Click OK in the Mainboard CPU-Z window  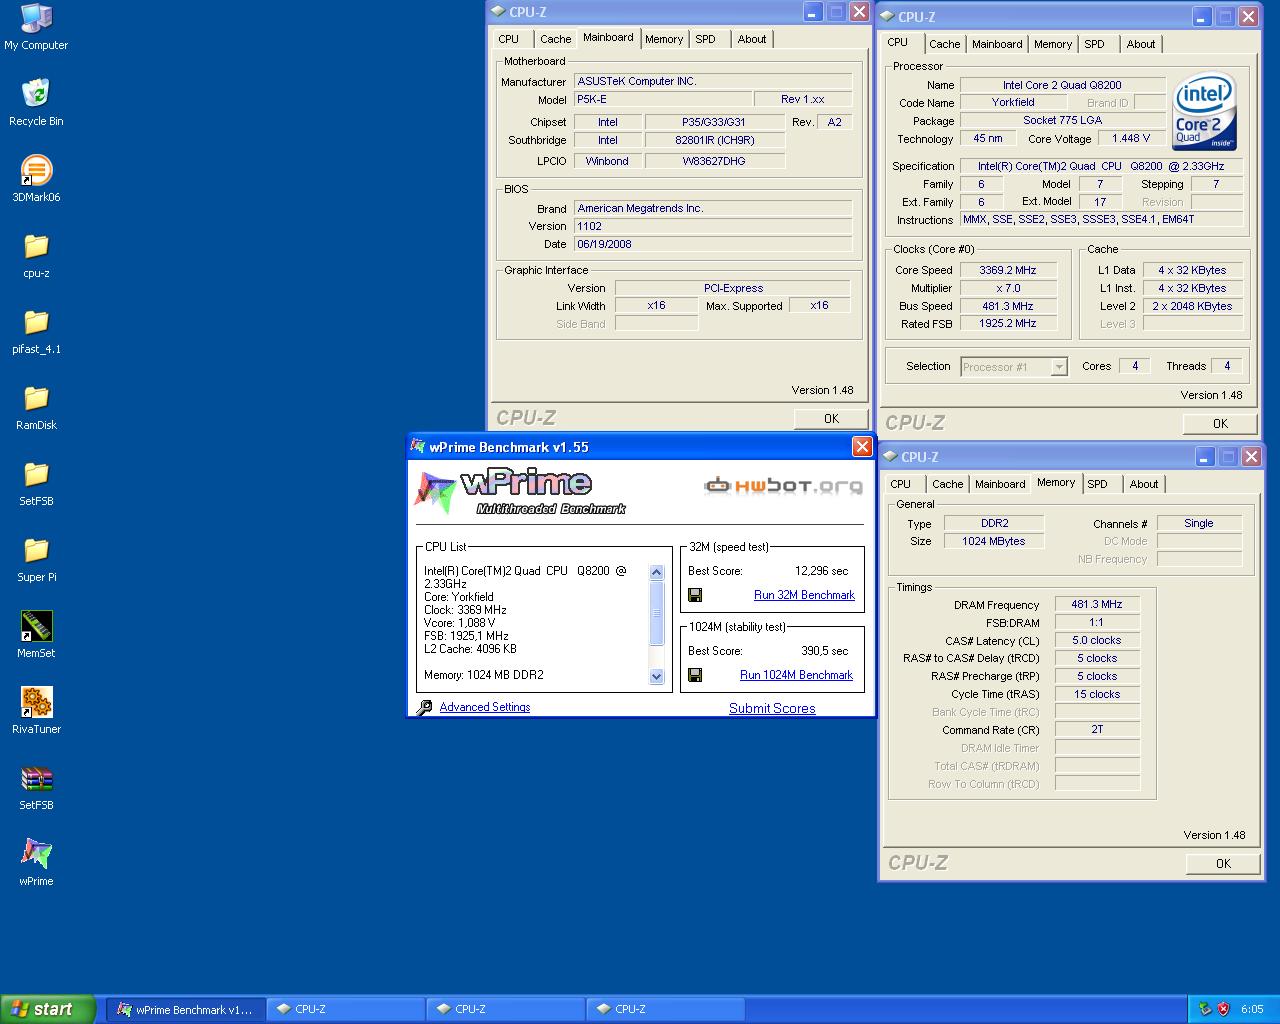coord(831,419)
